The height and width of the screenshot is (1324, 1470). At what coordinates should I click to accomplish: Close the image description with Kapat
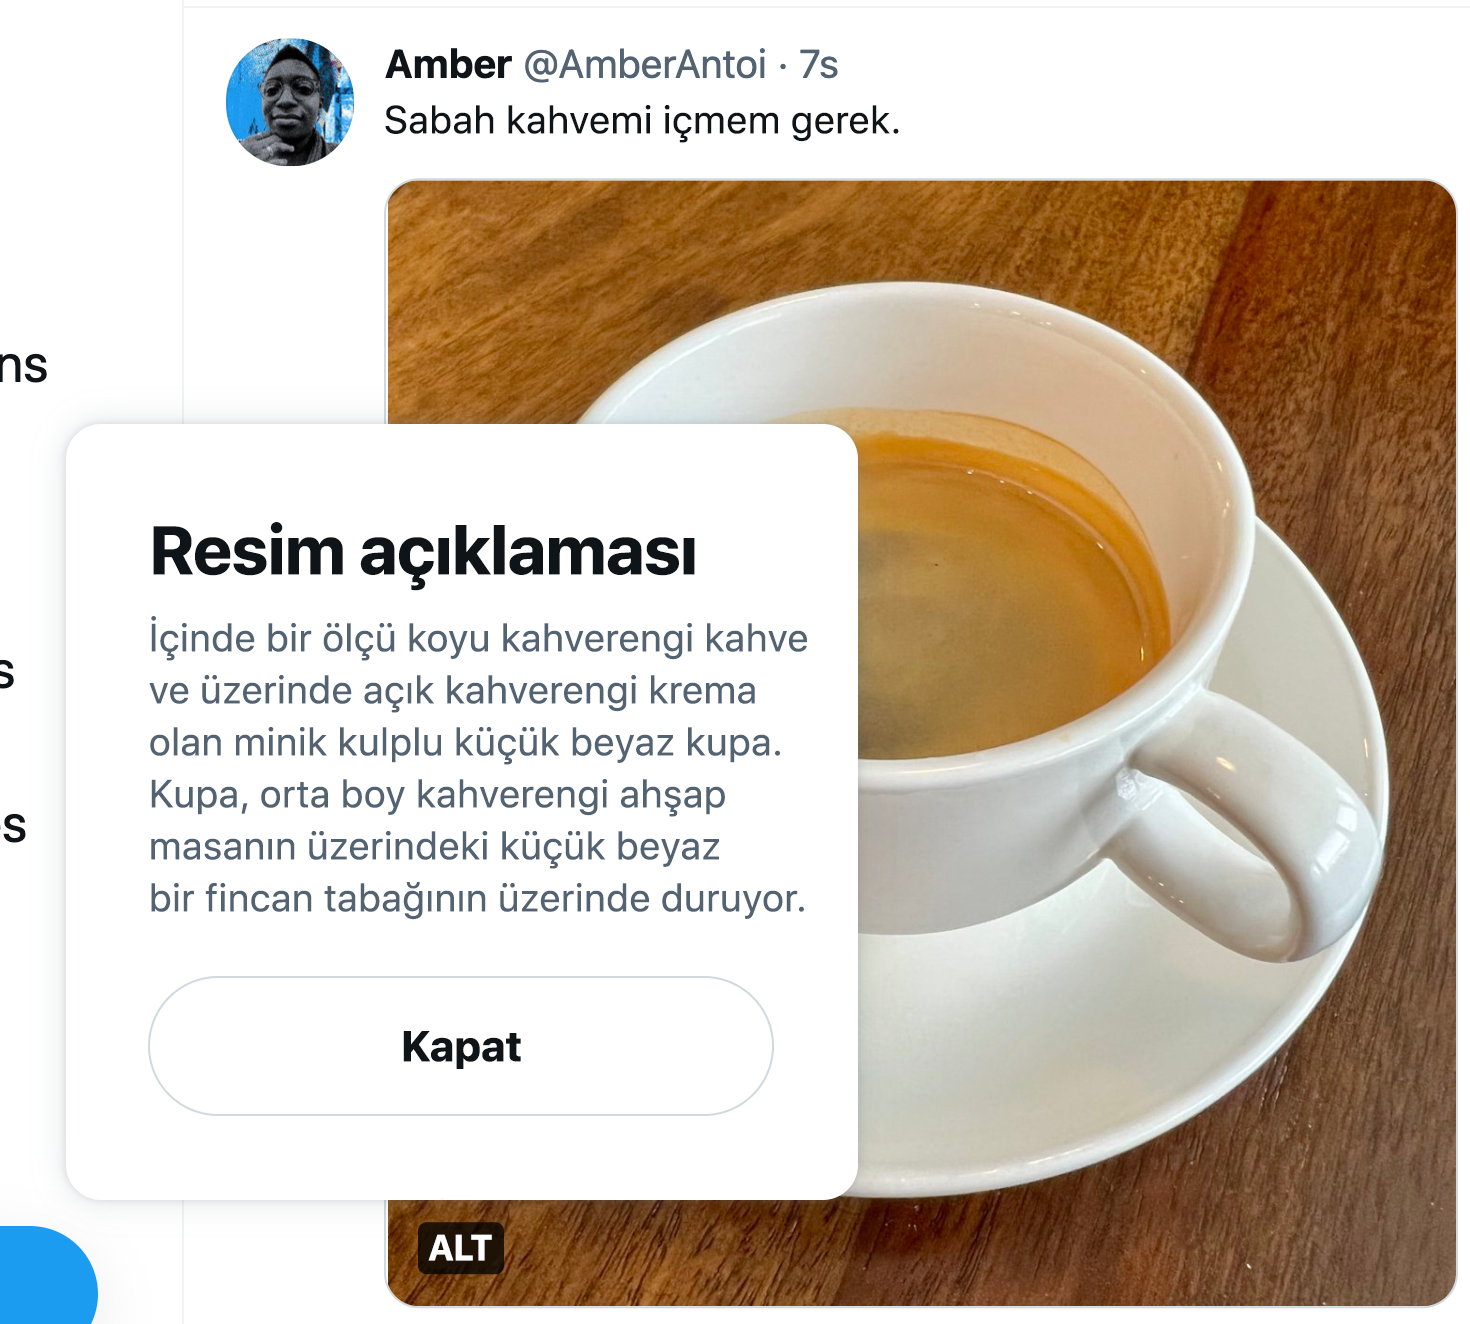coord(461,1046)
